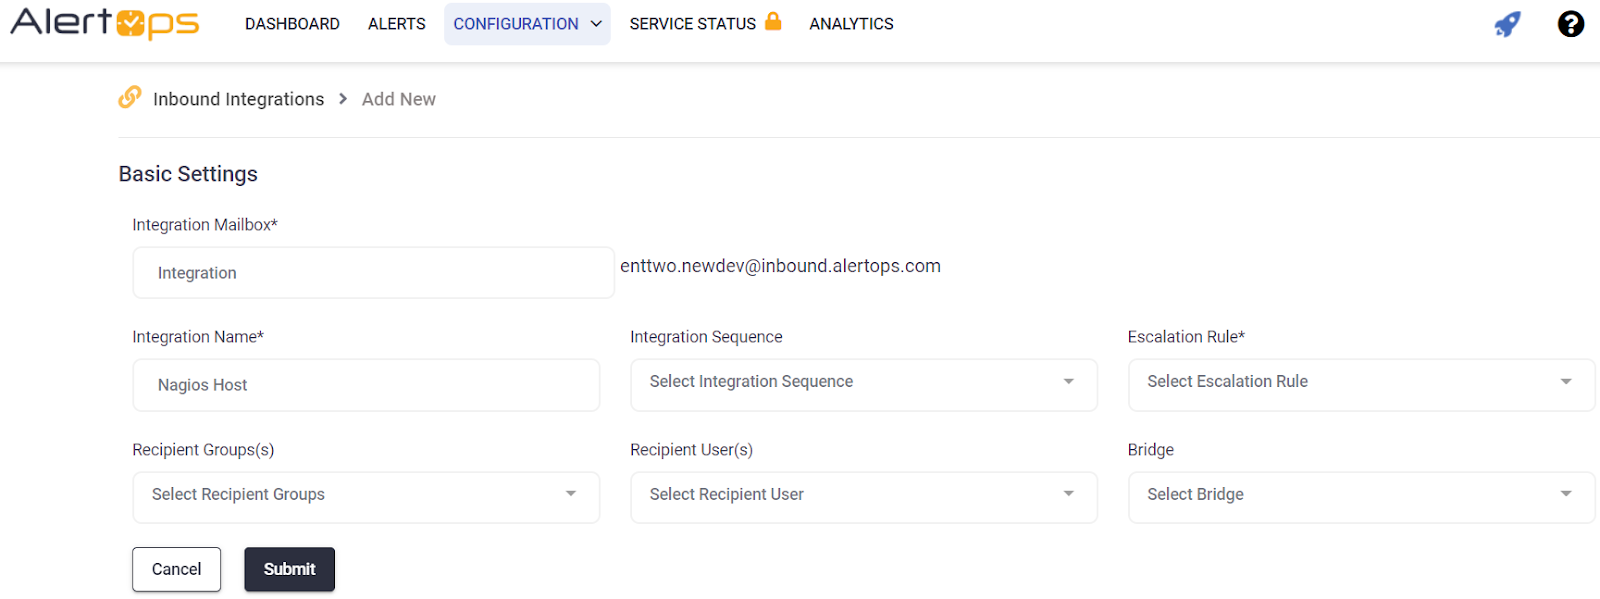Viewport: 1600px width, 599px height.
Task: Click the Cancel button
Action: (x=176, y=569)
